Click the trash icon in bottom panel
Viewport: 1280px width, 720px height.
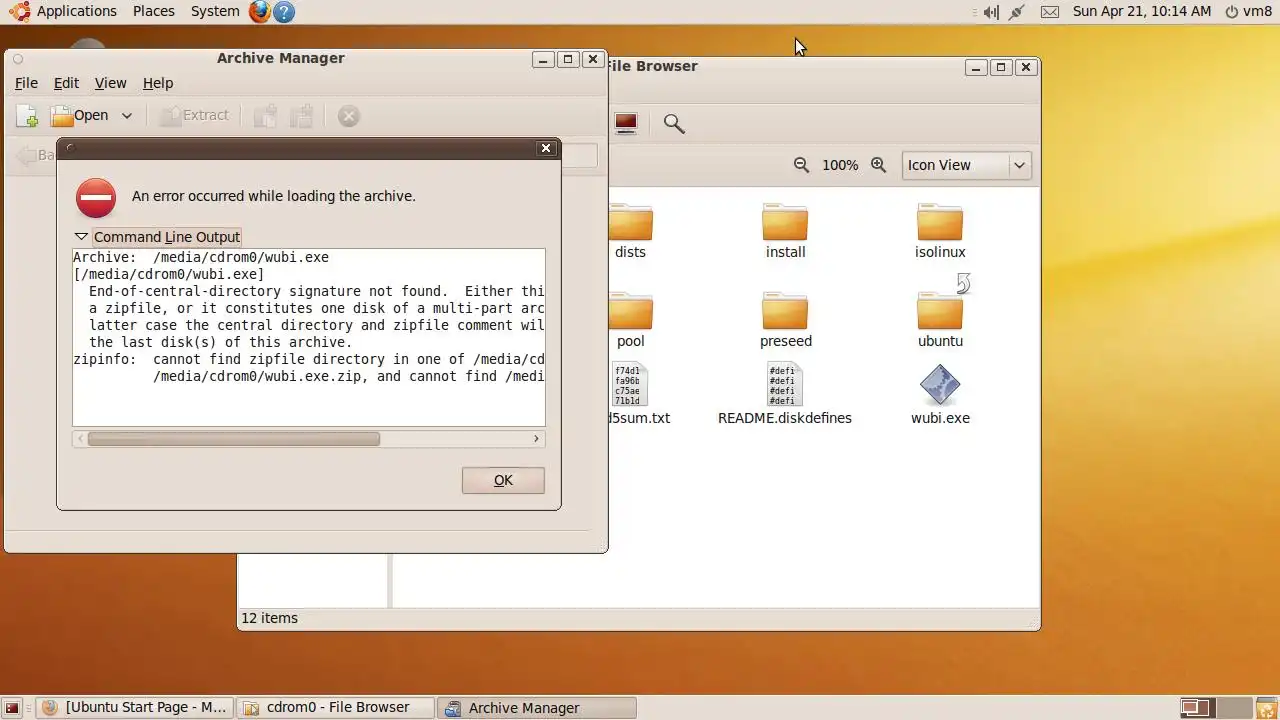(x=1266, y=708)
